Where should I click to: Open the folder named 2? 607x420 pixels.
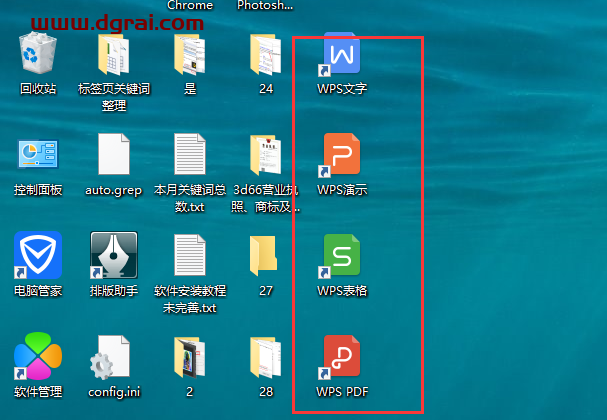(x=189, y=357)
